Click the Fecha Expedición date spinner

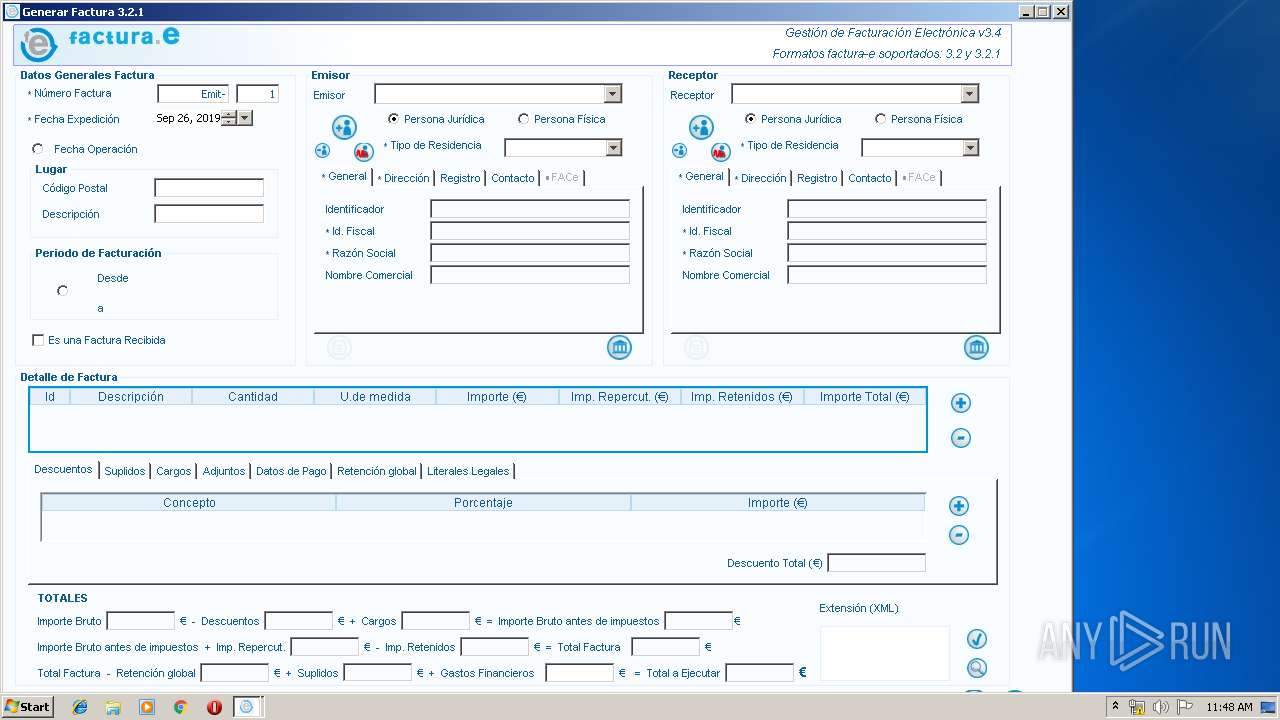coord(229,118)
